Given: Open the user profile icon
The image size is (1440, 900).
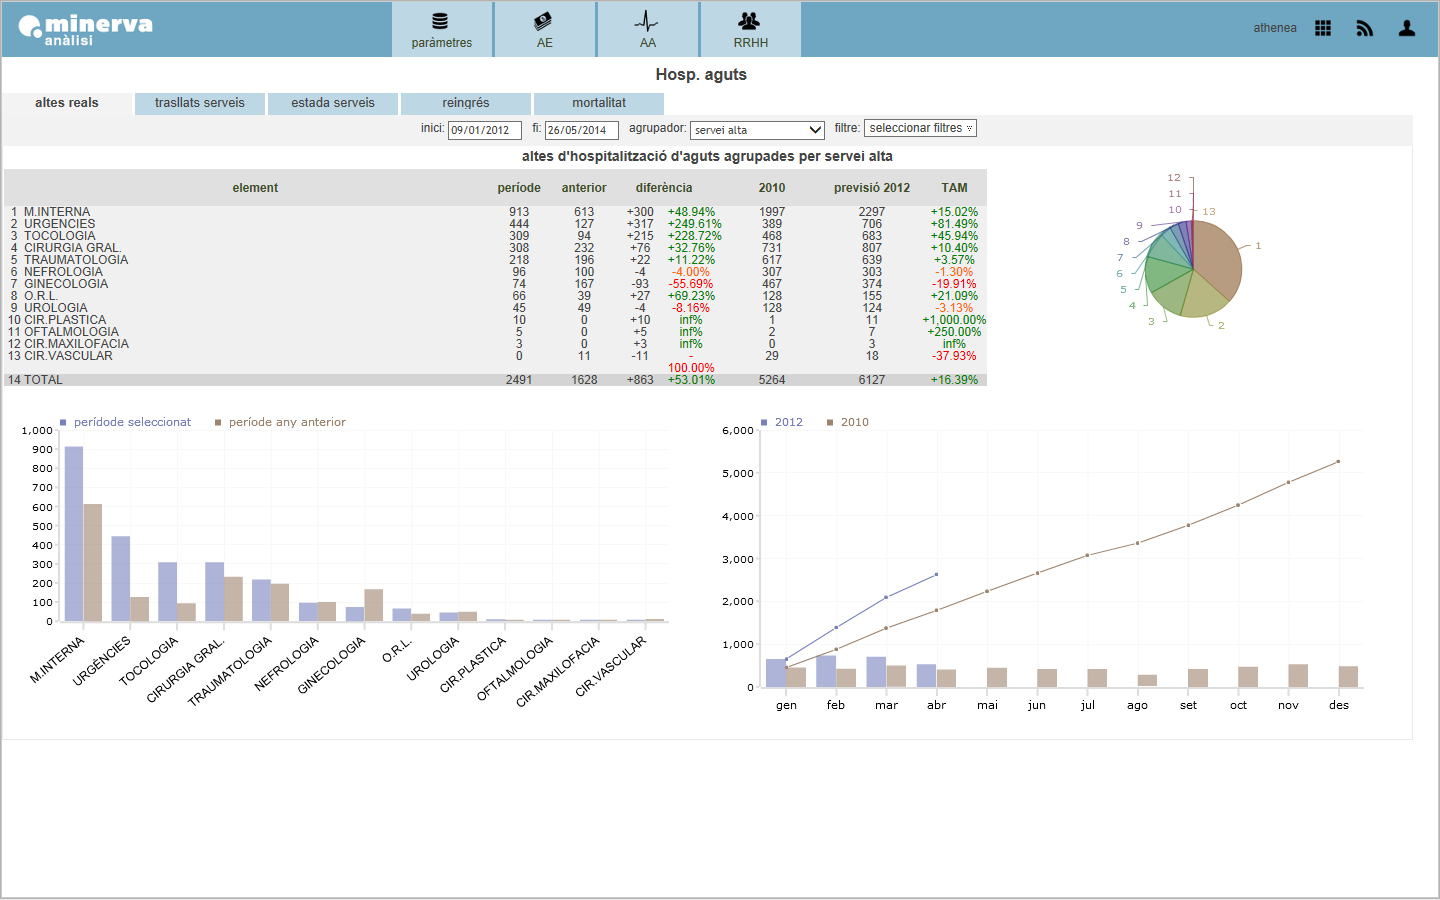Looking at the screenshot, I should point(1407,28).
